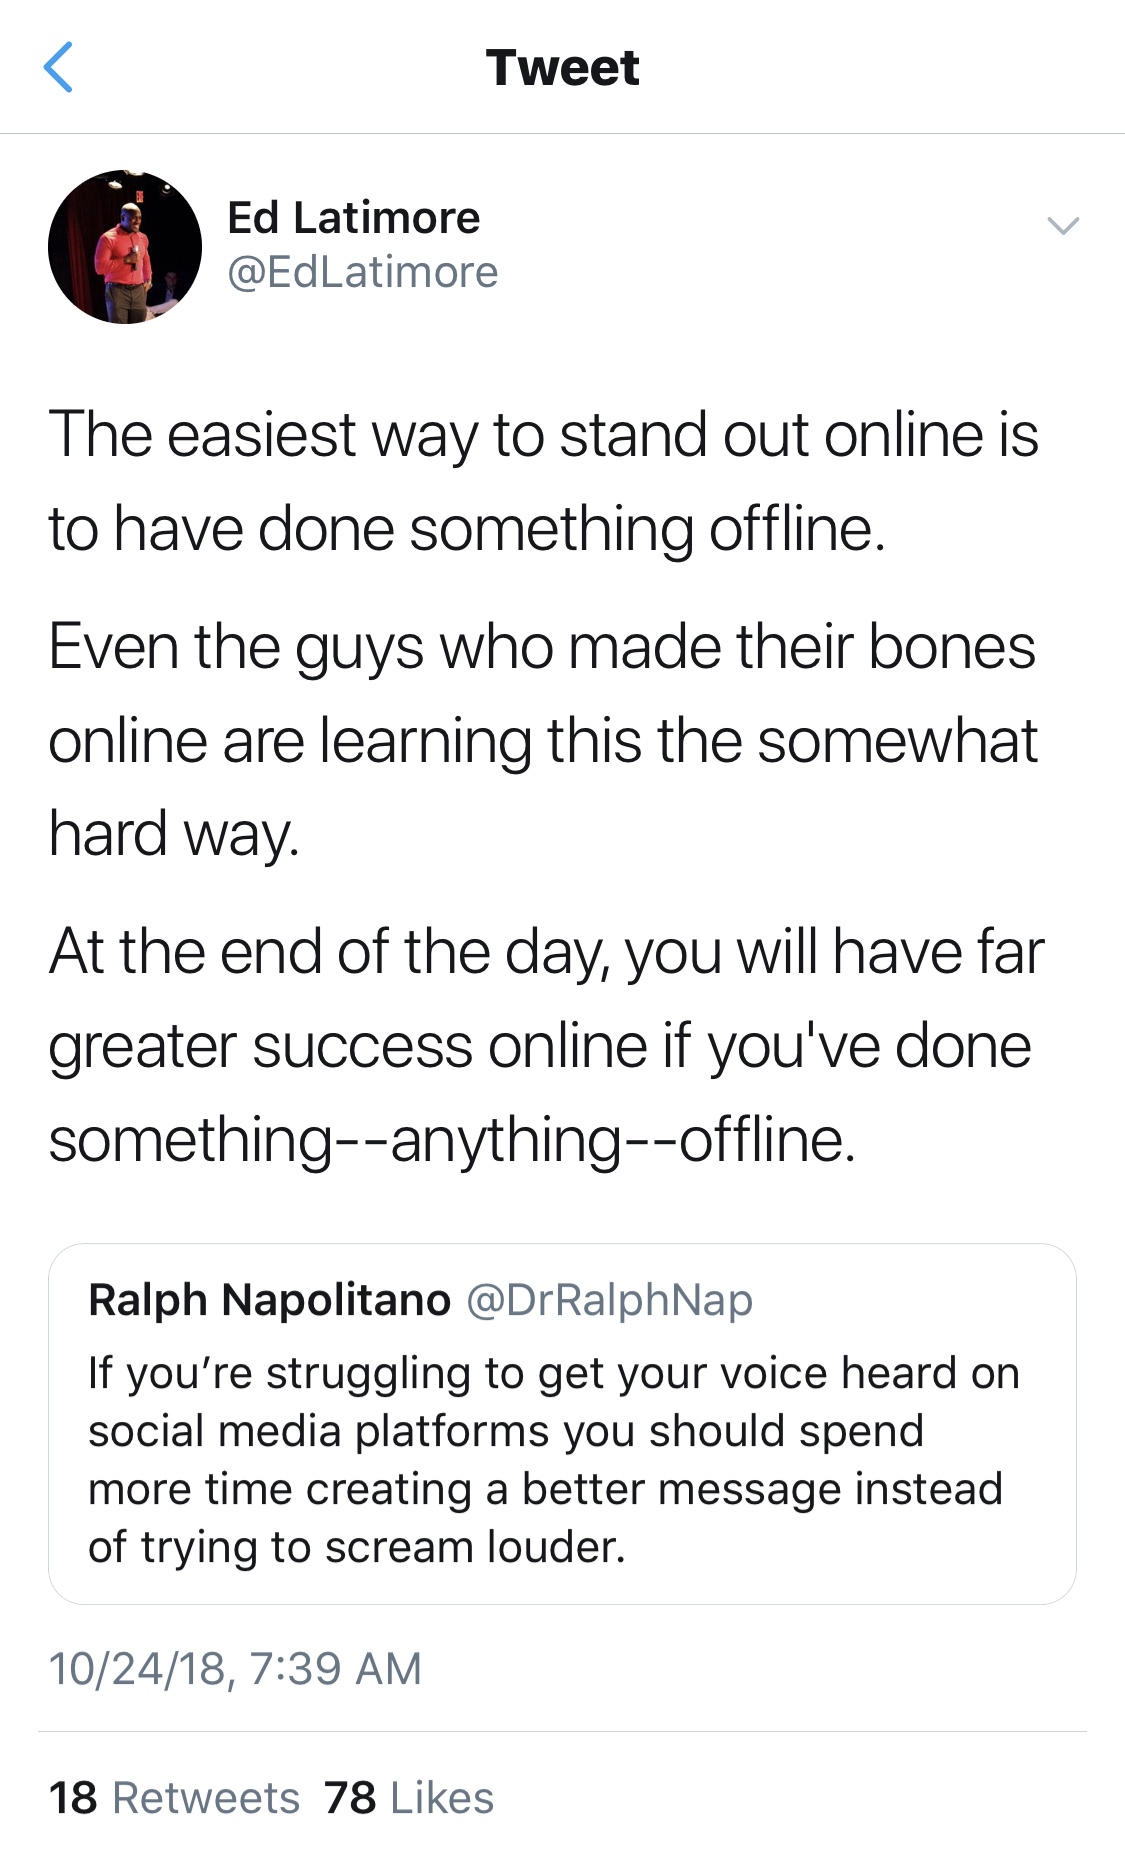Click the Ralph Napolitano name in quote
The height and width of the screenshot is (1863, 1125).
(x=269, y=1299)
